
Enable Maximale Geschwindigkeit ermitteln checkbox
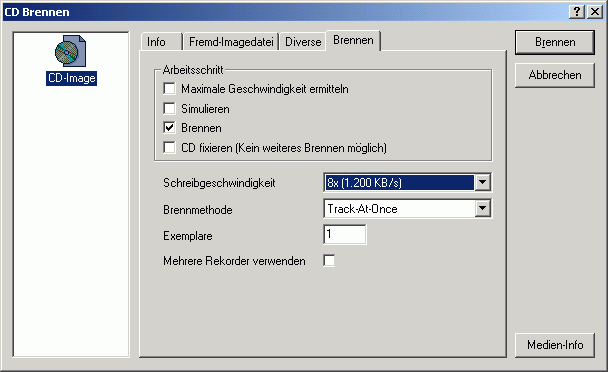(169, 88)
